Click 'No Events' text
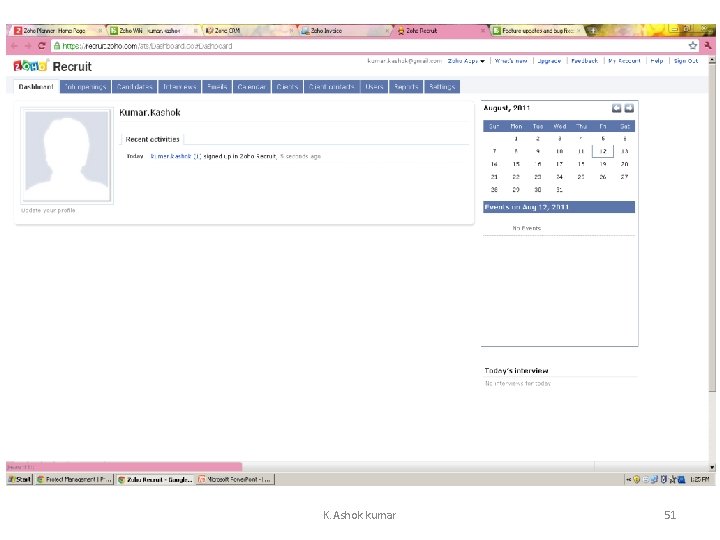Image resolution: width=720 pixels, height=540 pixels. click(x=527, y=228)
